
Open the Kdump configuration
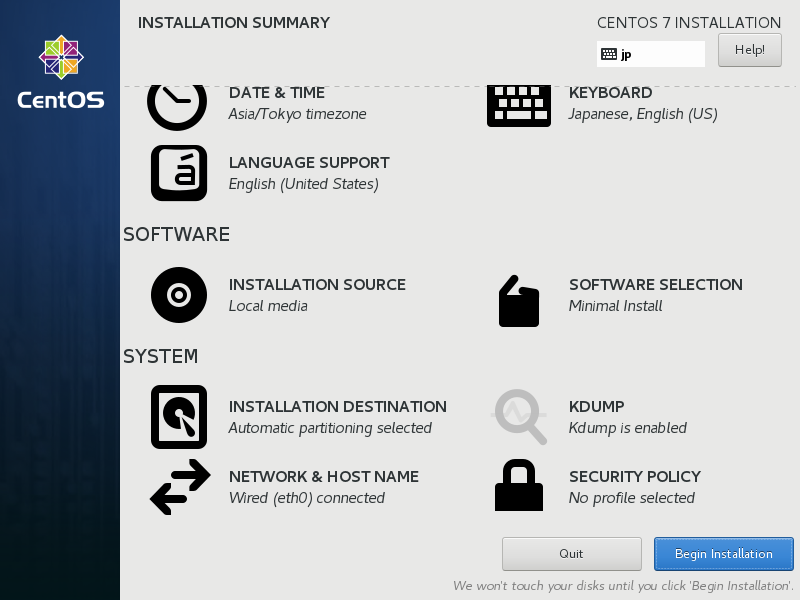coord(519,417)
